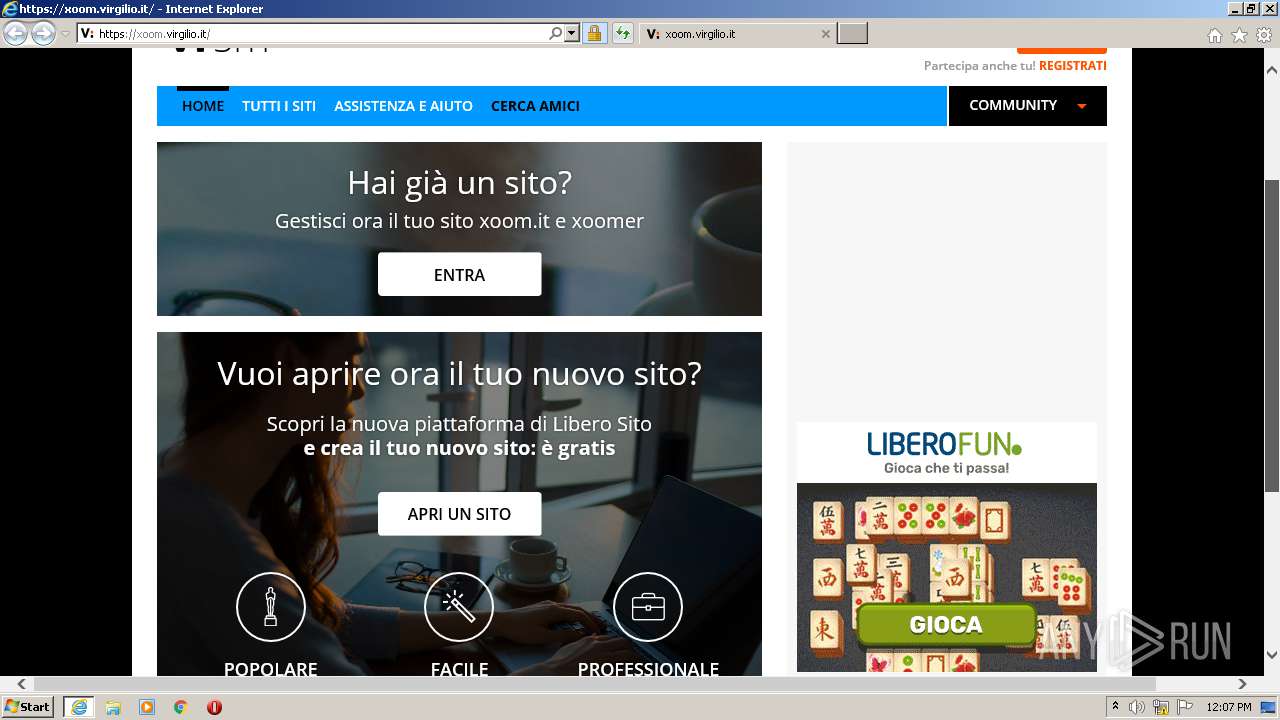Click the APRI UN SITO button
This screenshot has height=720, width=1280.
click(459, 513)
